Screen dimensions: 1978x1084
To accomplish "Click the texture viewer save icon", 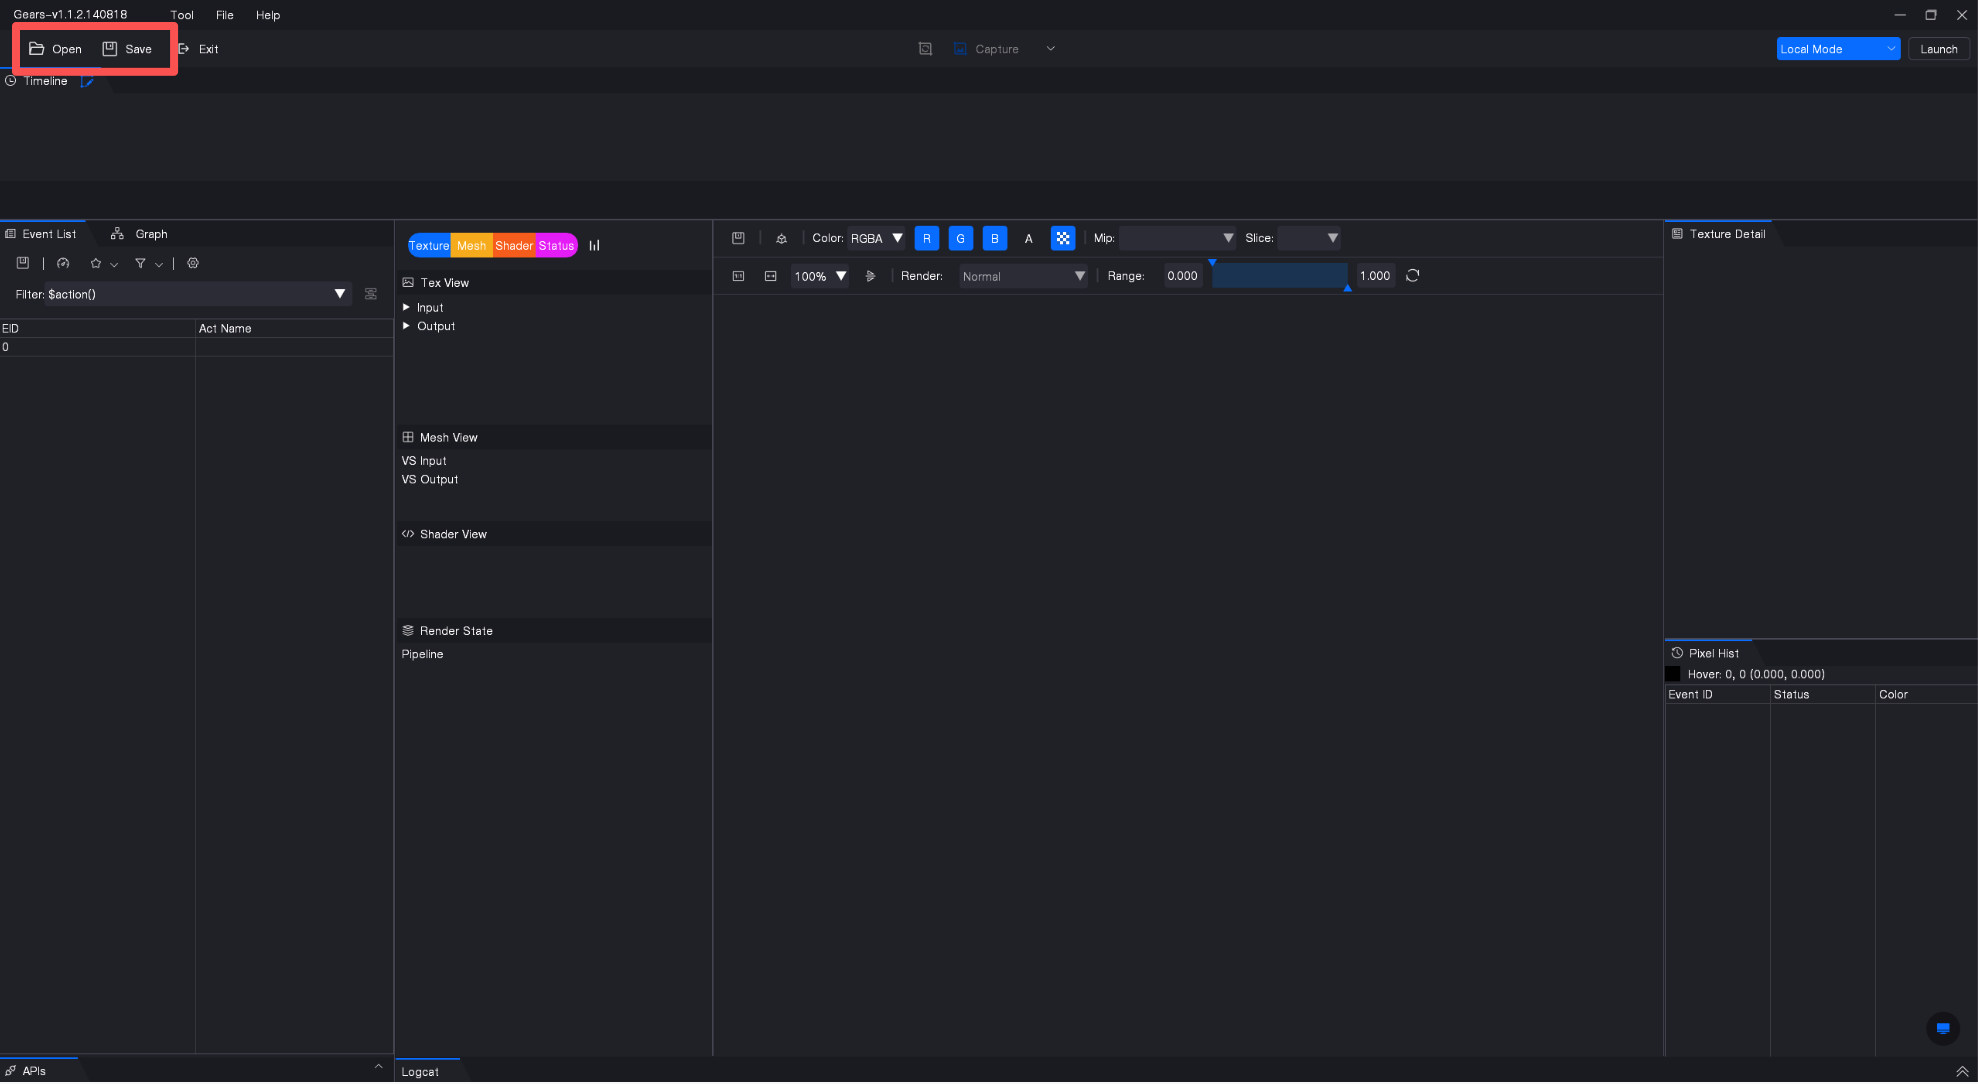I will 738,238.
